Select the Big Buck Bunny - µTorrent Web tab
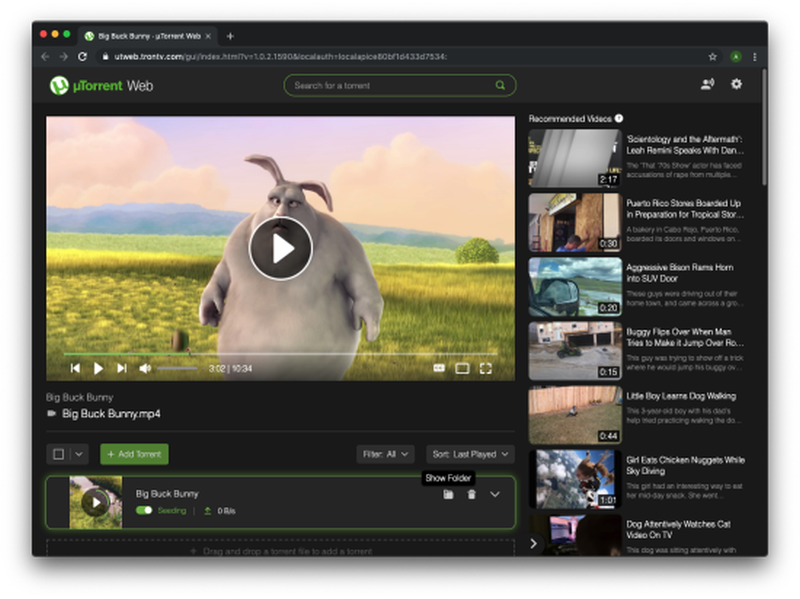This screenshot has height=599, width=800. point(147,36)
